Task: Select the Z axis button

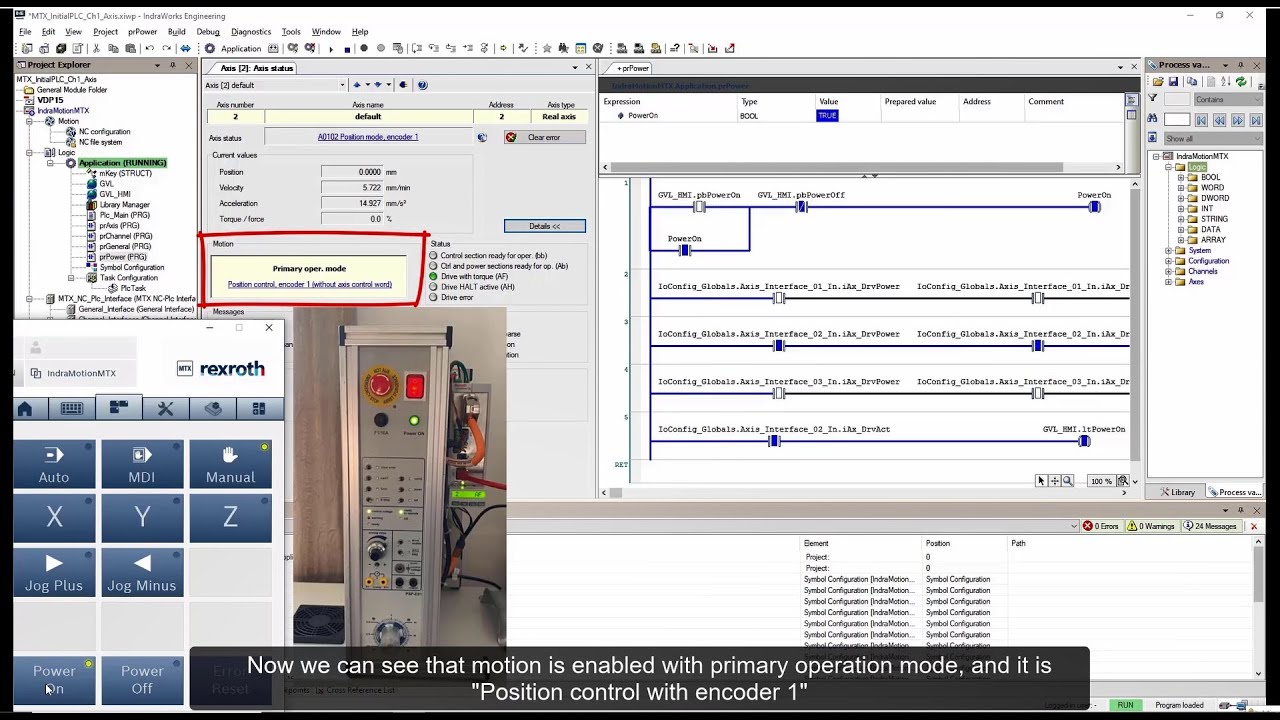Action: (230, 517)
